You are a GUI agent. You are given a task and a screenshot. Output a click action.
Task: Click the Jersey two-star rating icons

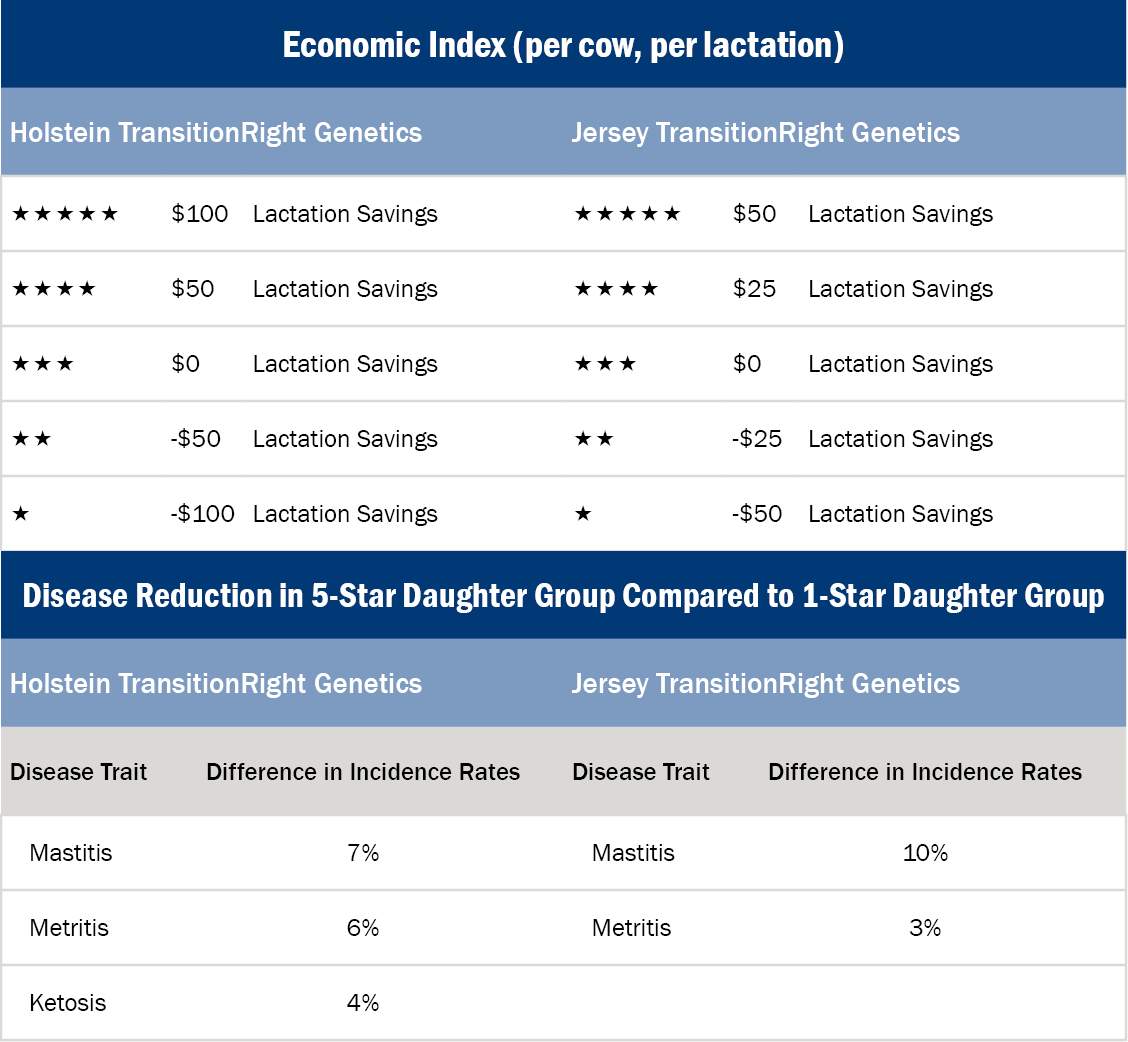(594, 439)
